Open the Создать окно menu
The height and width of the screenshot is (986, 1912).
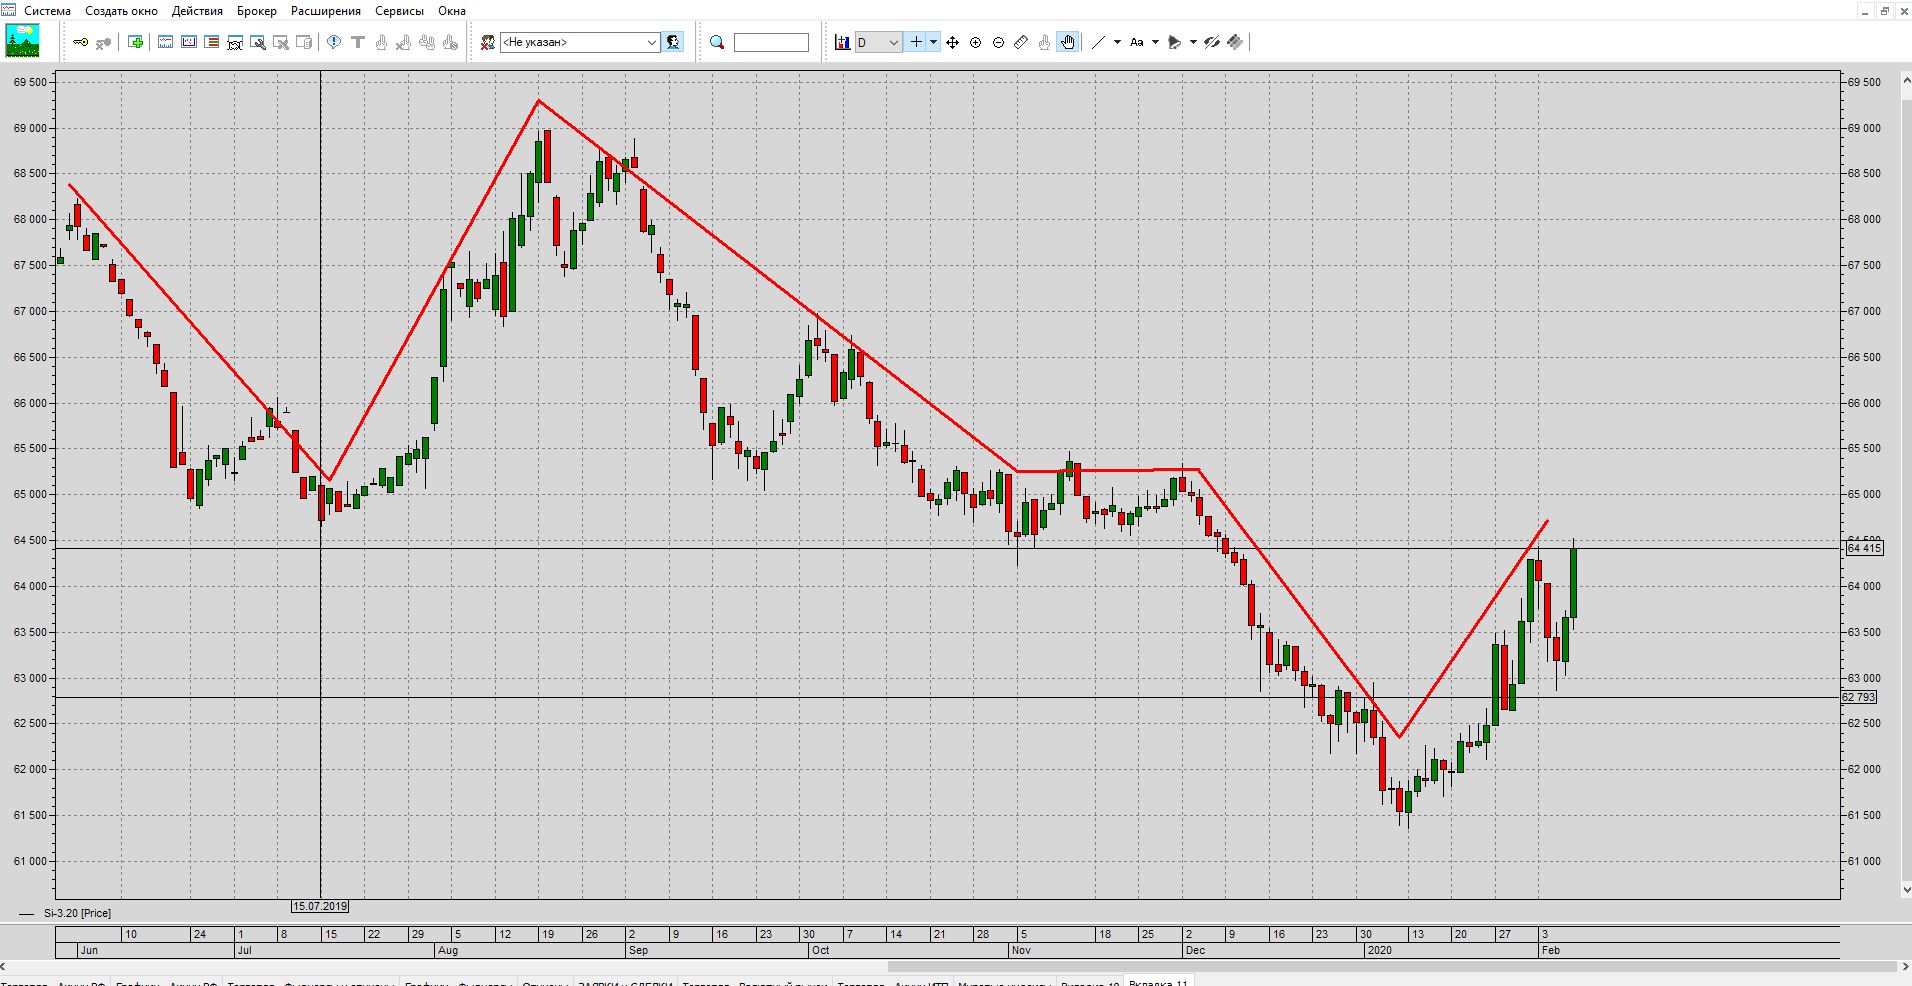(122, 11)
